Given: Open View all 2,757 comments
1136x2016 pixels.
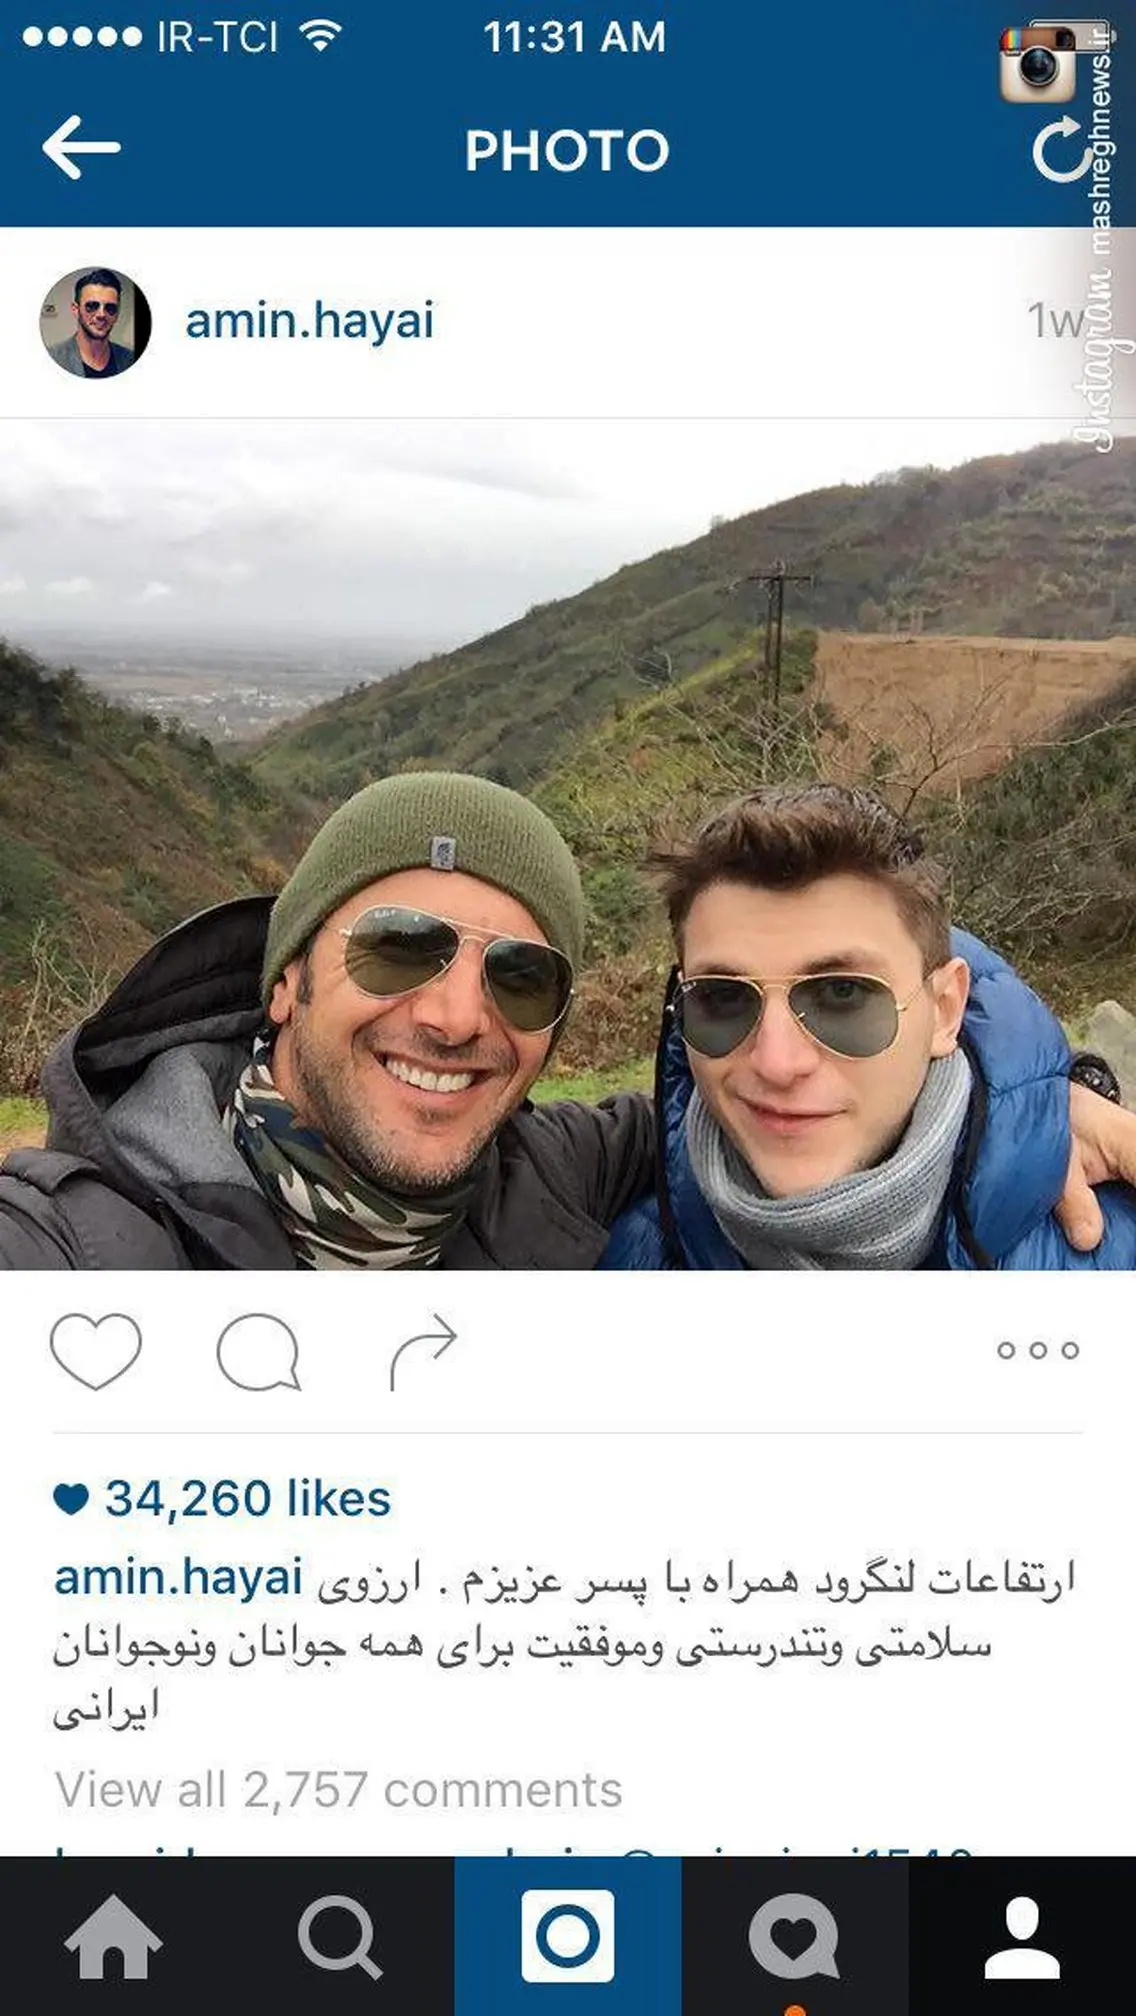Looking at the screenshot, I should click(x=338, y=1790).
